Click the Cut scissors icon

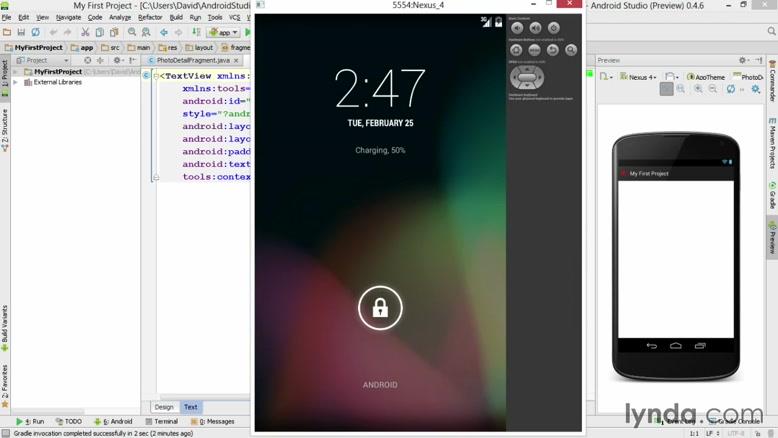85,32
